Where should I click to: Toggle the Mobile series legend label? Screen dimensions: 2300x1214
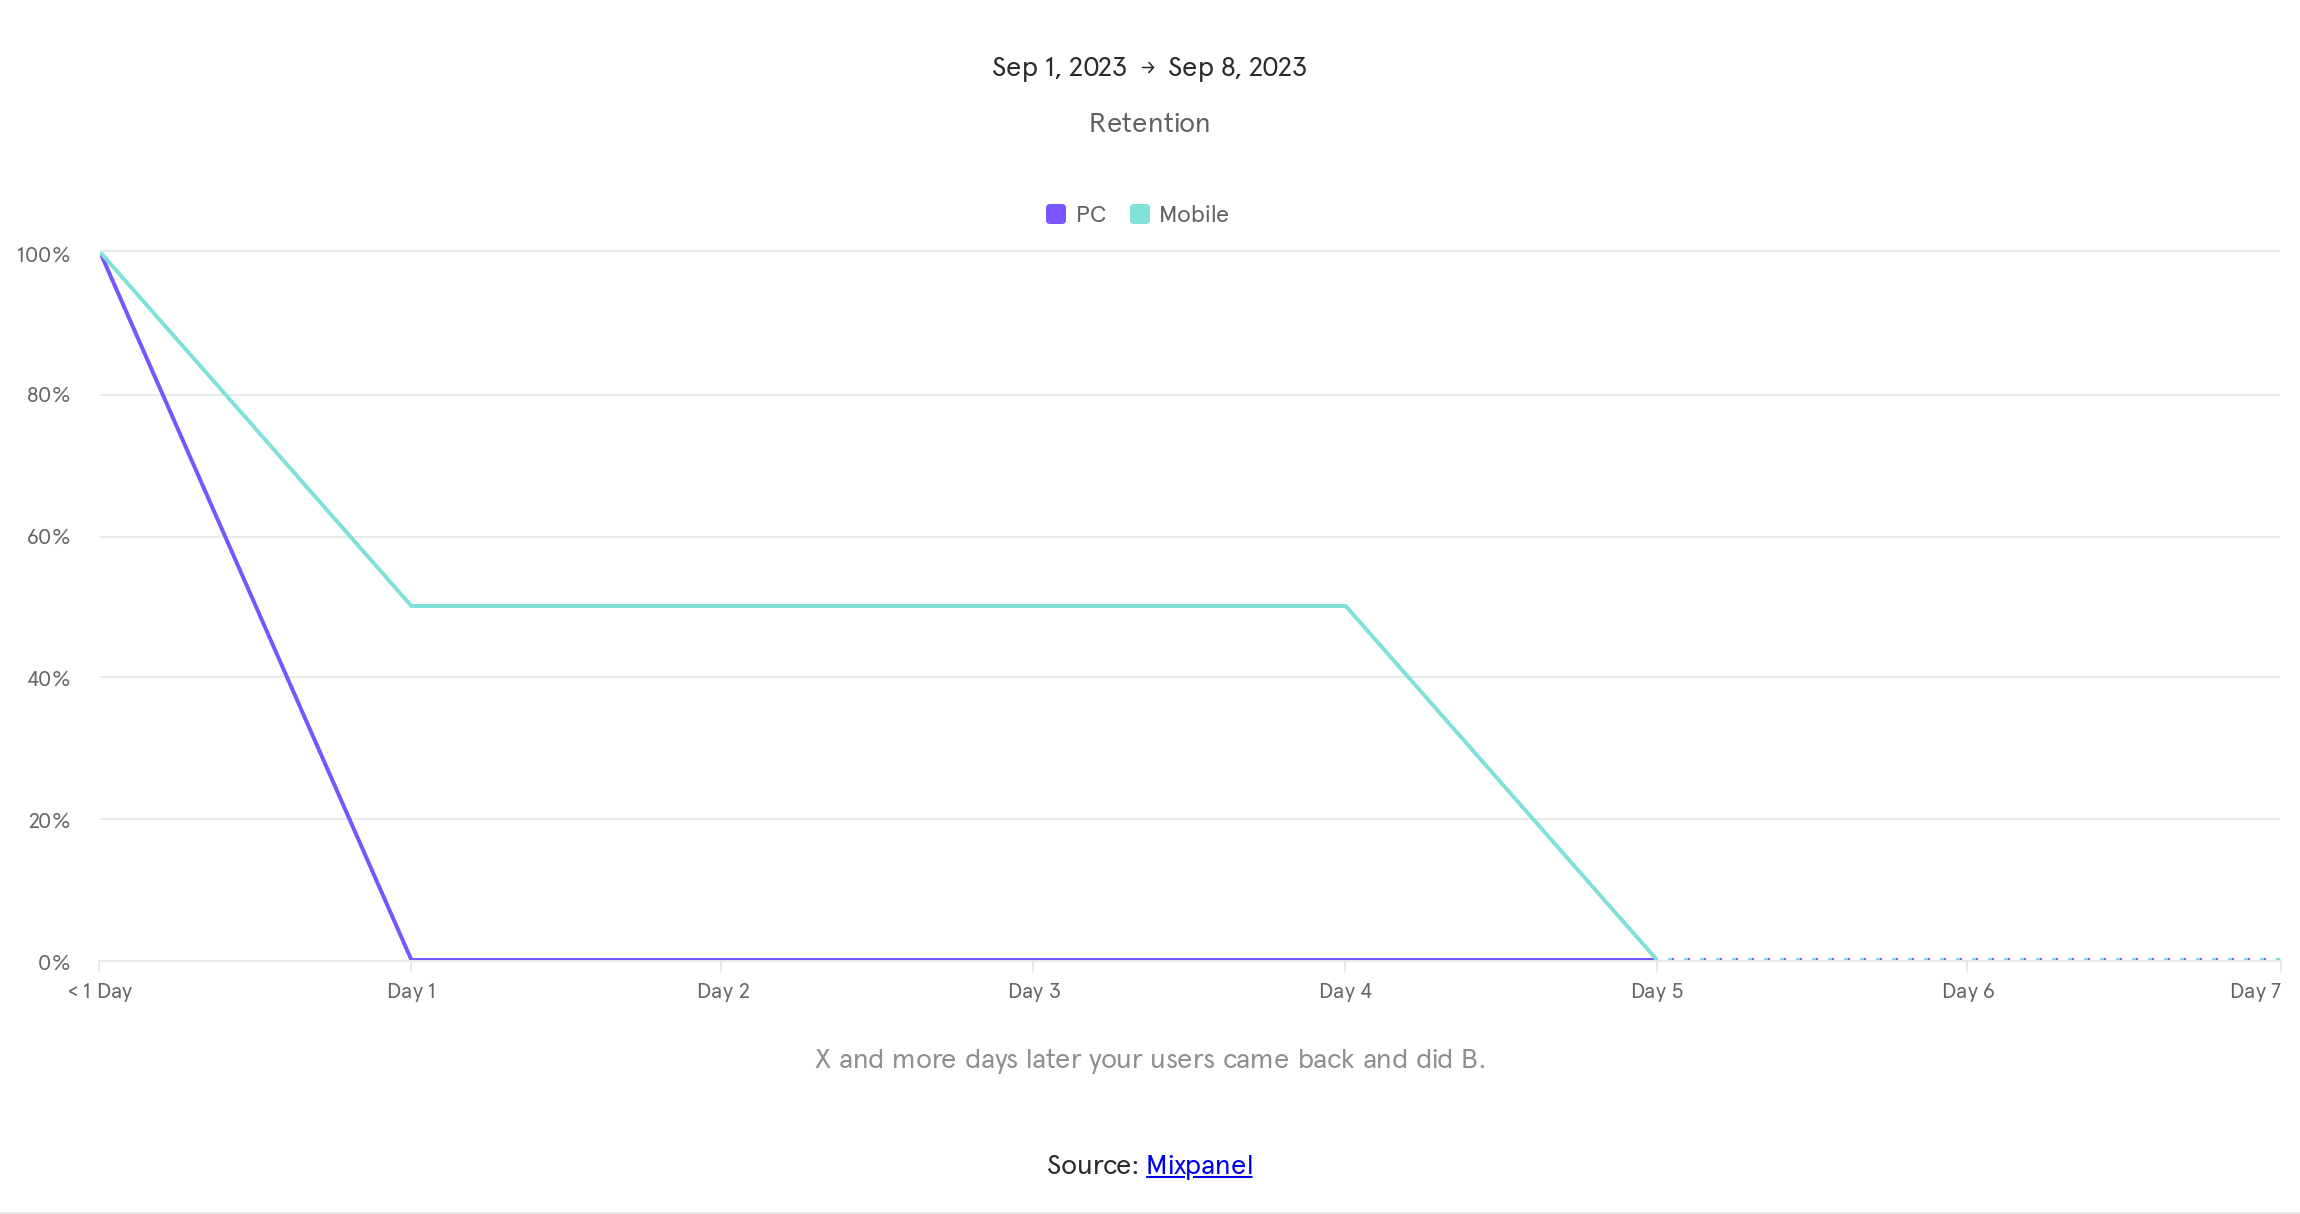point(1193,214)
